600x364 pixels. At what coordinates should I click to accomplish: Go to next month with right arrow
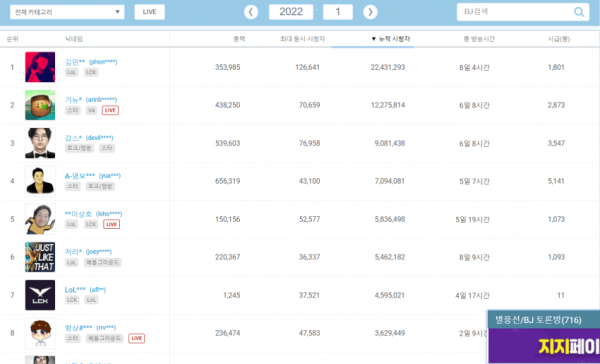tap(370, 12)
